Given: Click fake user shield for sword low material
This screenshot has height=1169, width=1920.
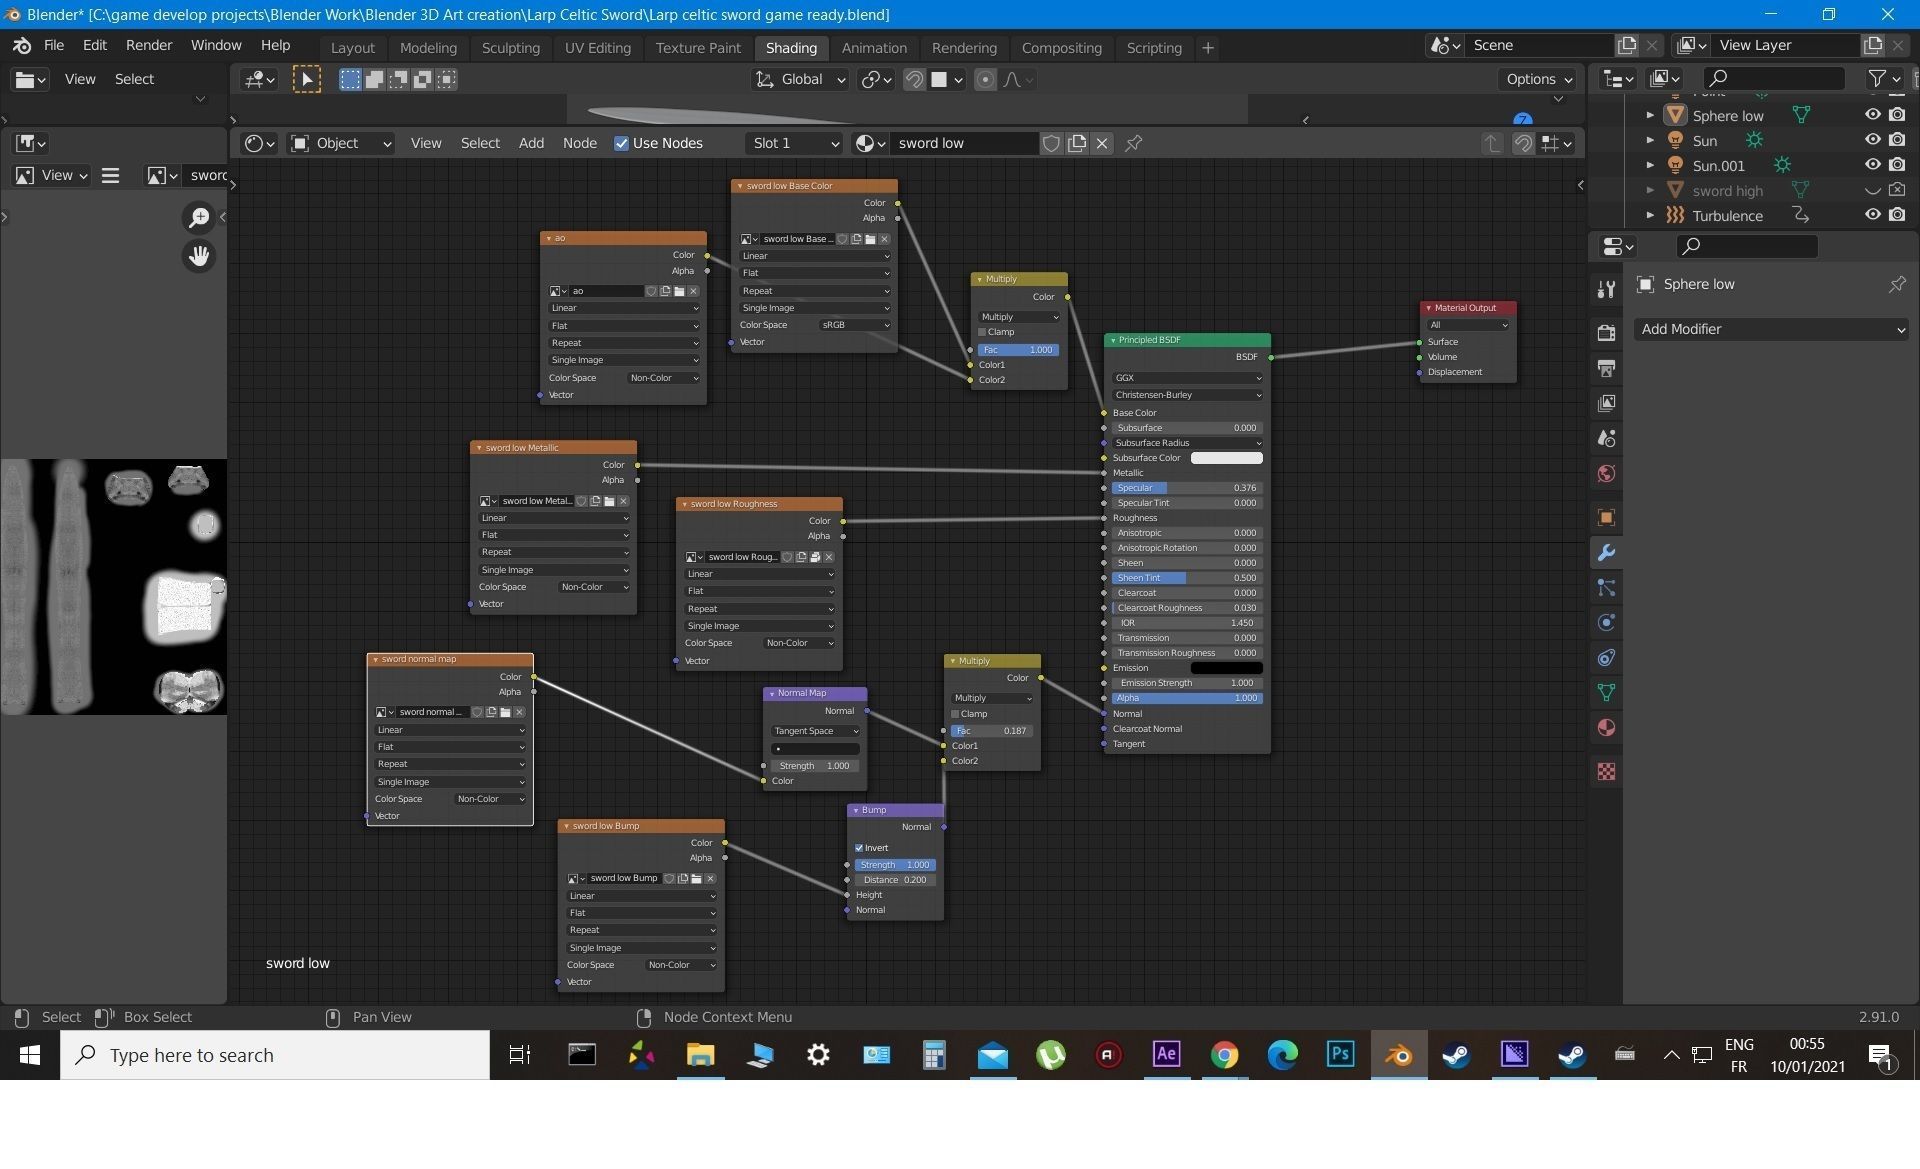Looking at the screenshot, I should tap(1051, 143).
